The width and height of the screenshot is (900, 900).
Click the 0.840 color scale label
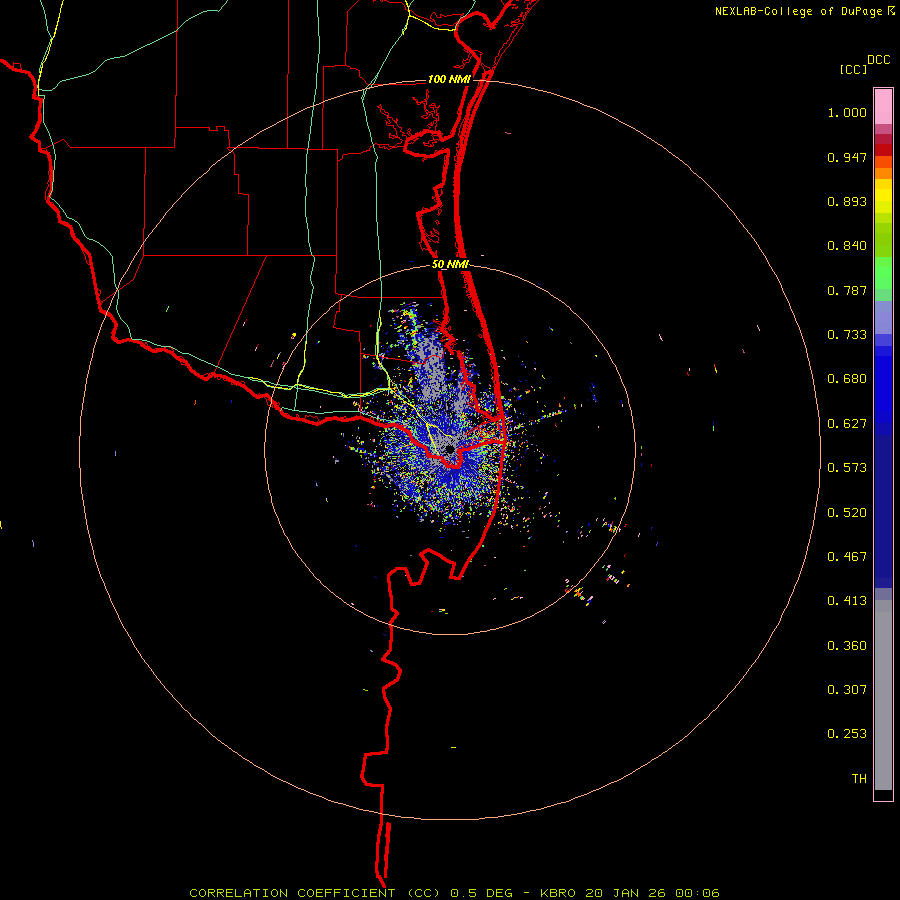click(847, 246)
